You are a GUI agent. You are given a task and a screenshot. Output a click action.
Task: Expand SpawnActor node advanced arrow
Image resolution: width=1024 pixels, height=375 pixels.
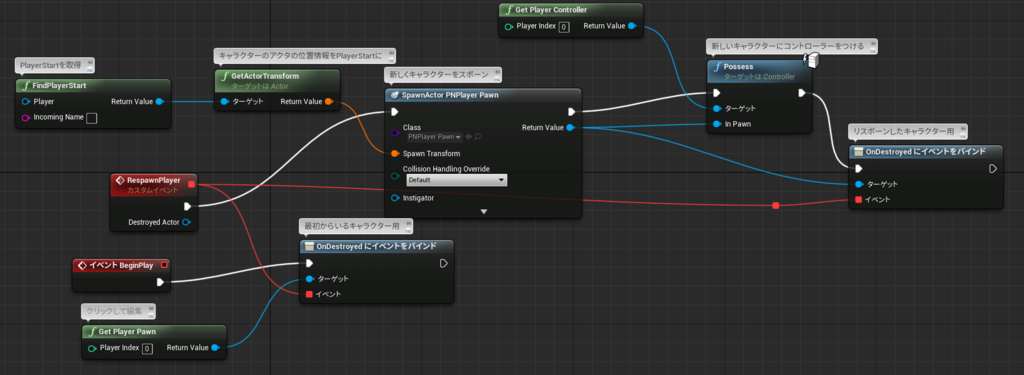[483, 212]
